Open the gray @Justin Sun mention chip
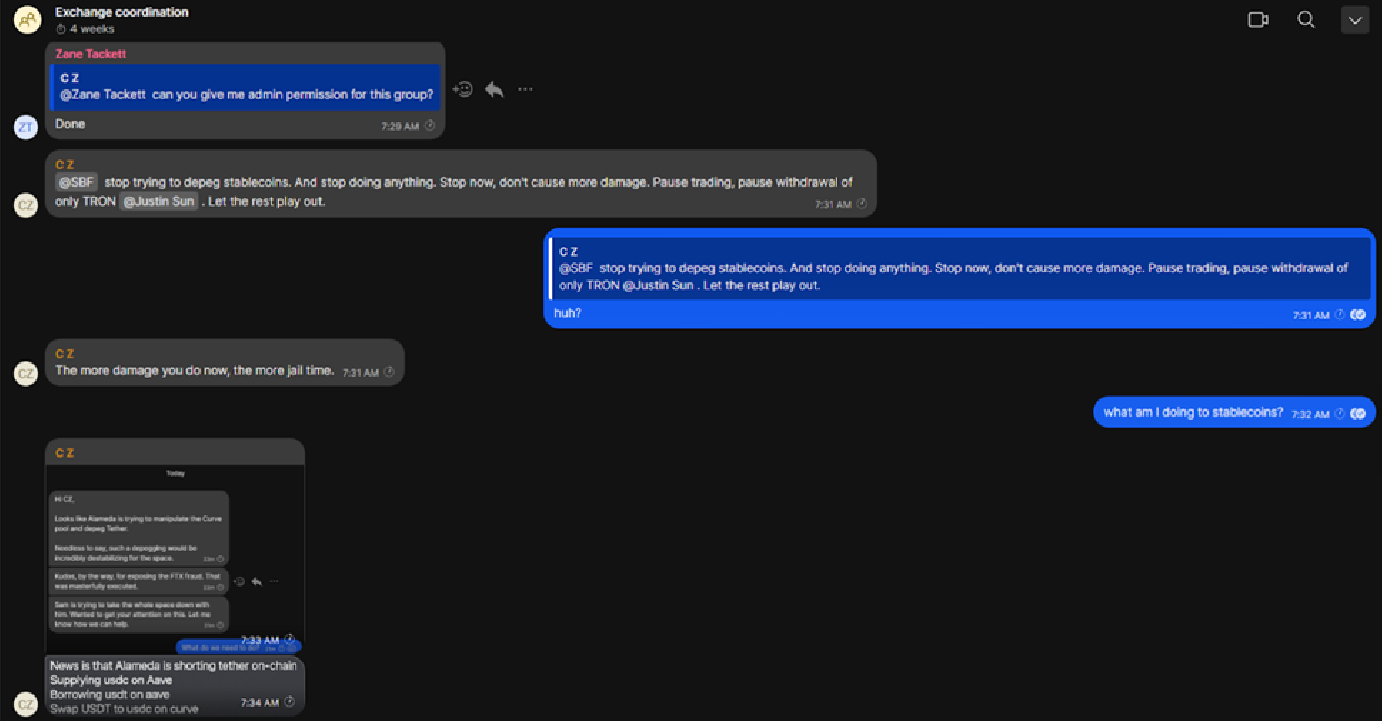Image resolution: width=1382 pixels, height=721 pixels. click(158, 202)
